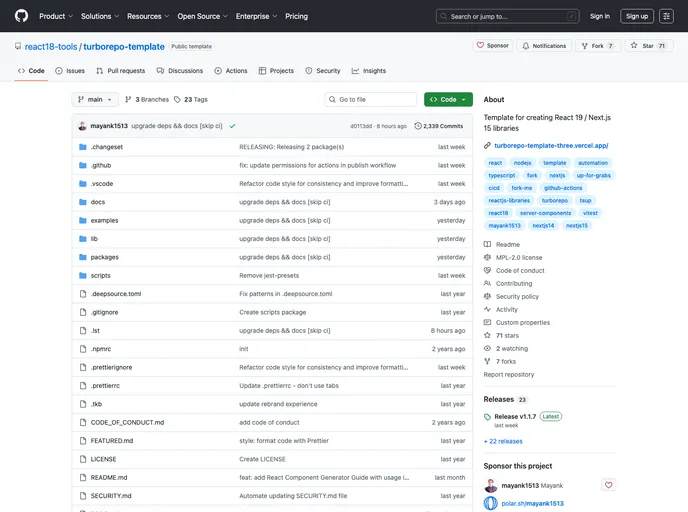Open the Notifications bell button
Image resolution: width=688 pixels, height=512 pixels.
[544, 46]
